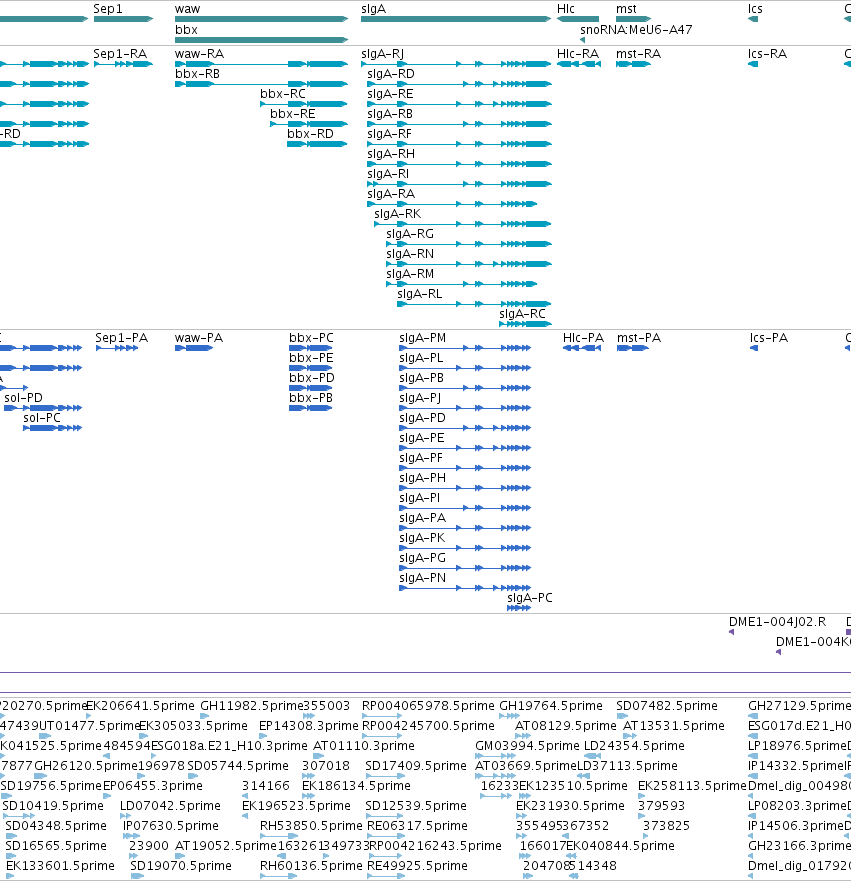Open transcript waw-RA

pos(261,64)
